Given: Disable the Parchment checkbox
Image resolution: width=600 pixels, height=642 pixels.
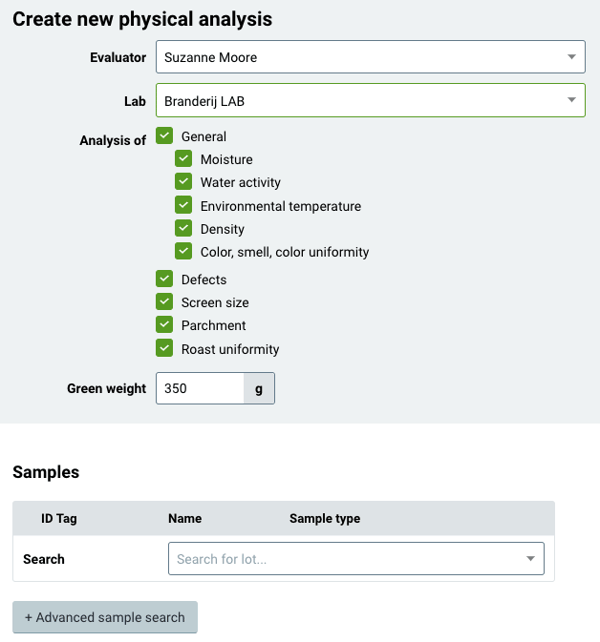Looking at the screenshot, I should click(x=164, y=325).
